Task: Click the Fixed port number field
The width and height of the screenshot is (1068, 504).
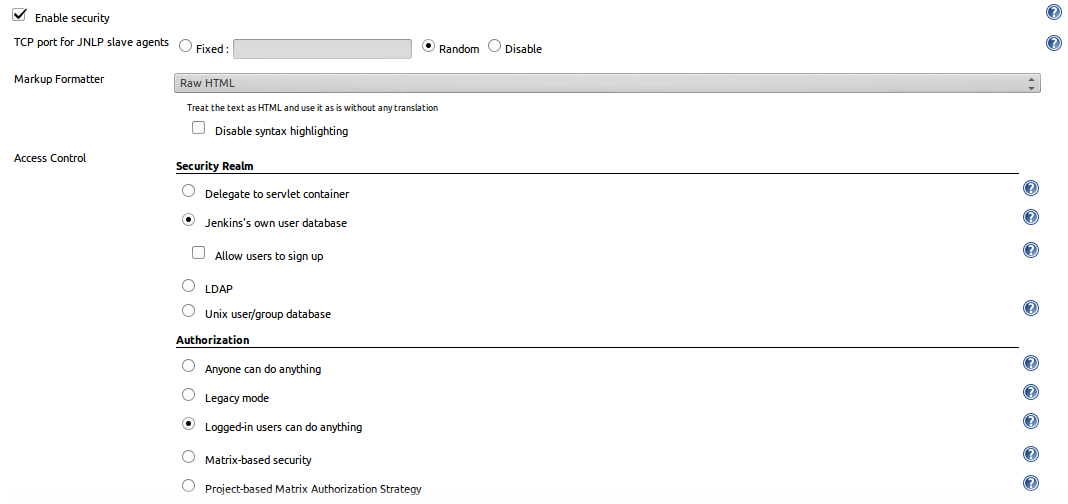Action: [x=322, y=49]
